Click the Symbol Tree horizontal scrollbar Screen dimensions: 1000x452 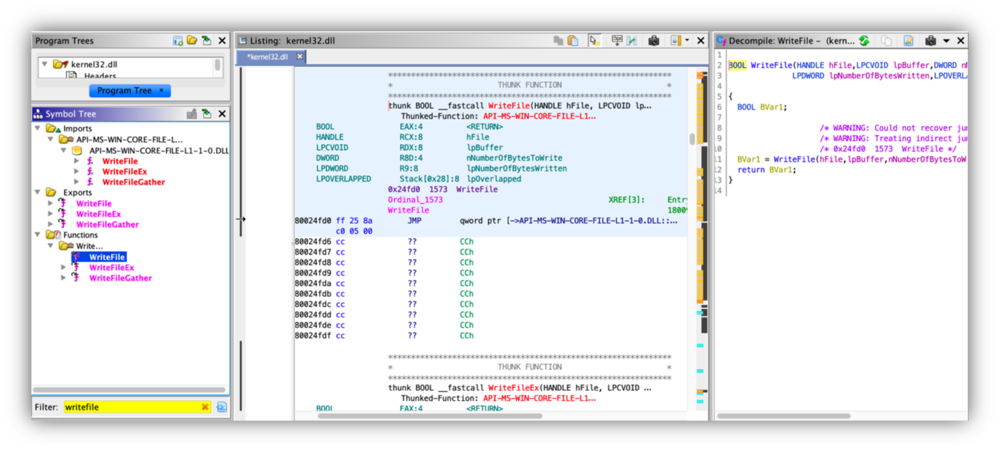[129, 390]
